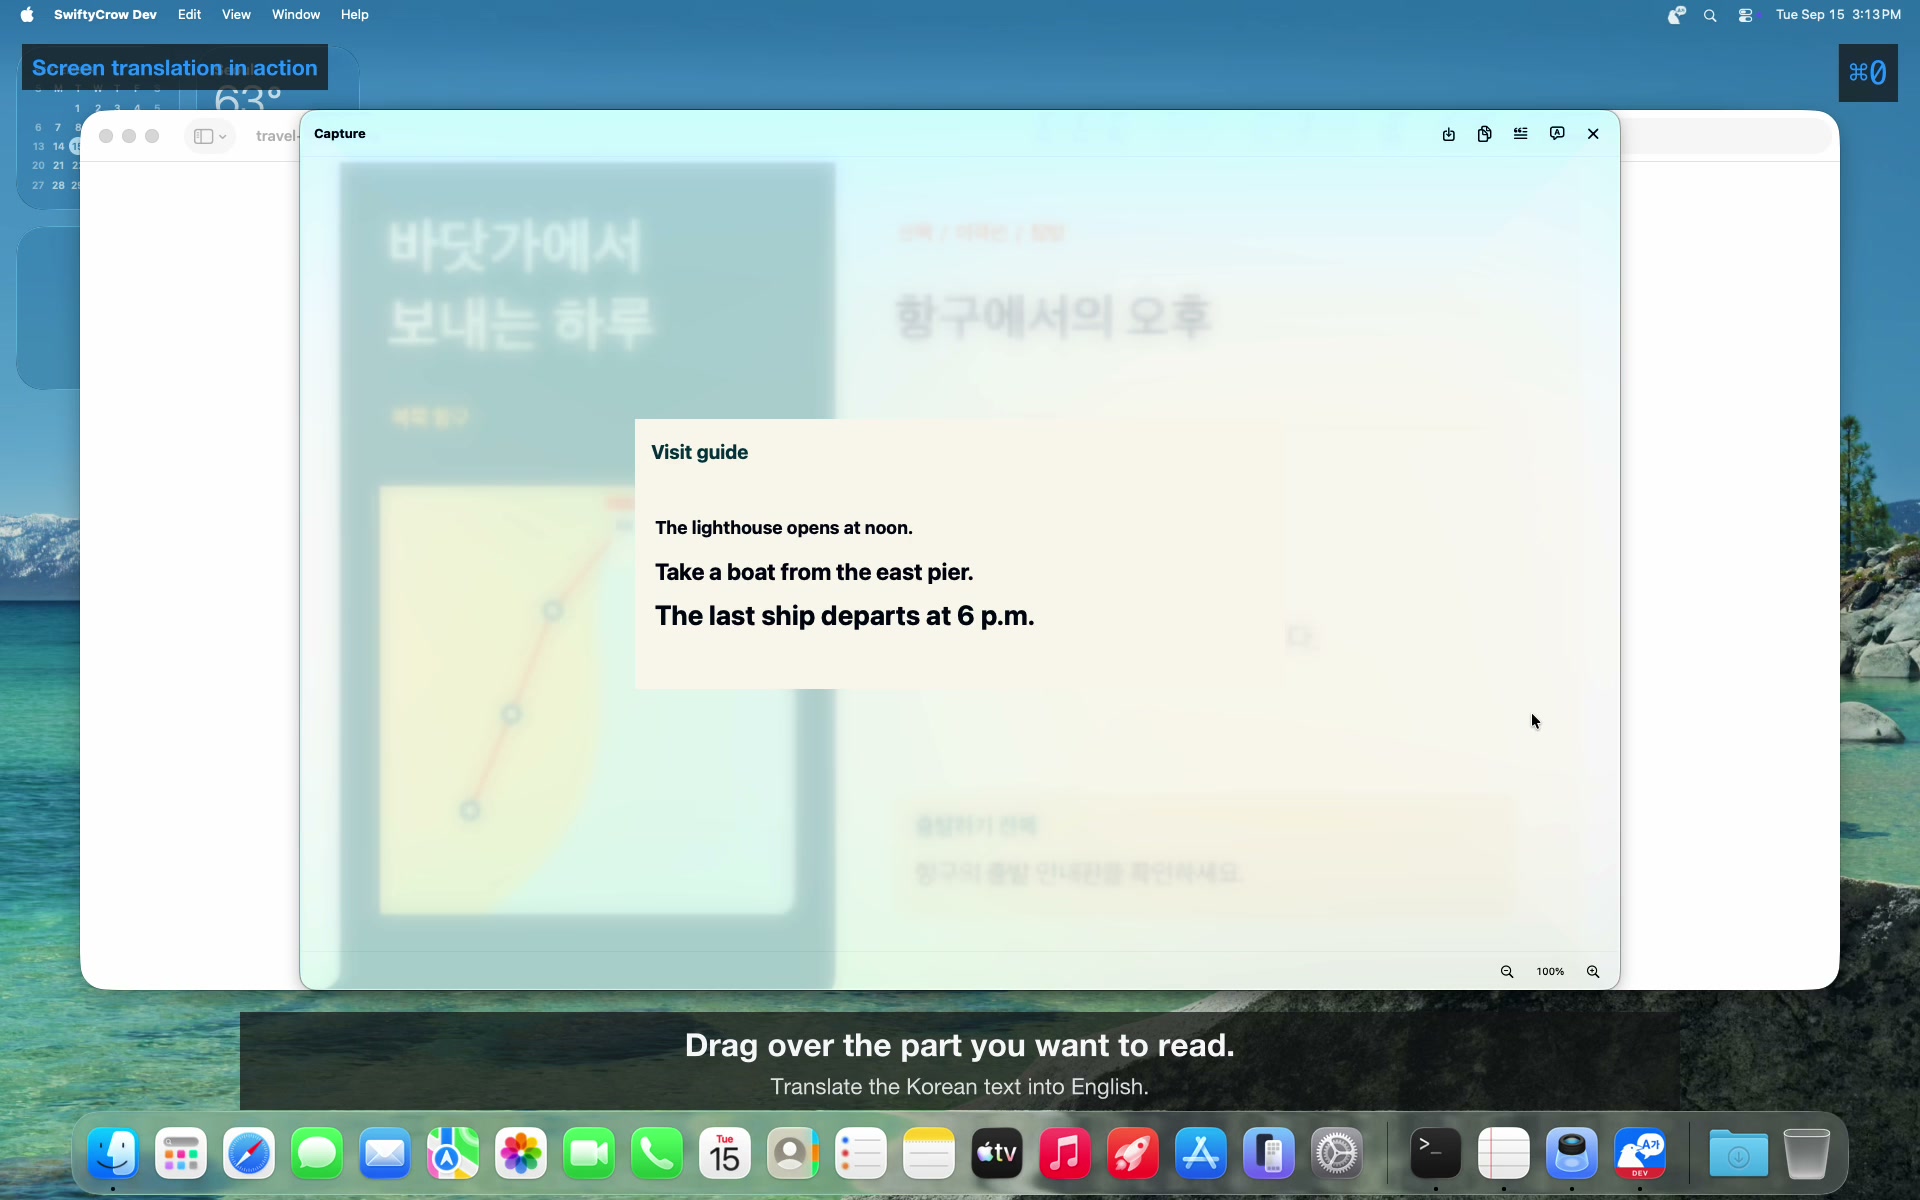
Task: Open the Downloads folder in the Dock
Action: click(x=1738, y=1154)
